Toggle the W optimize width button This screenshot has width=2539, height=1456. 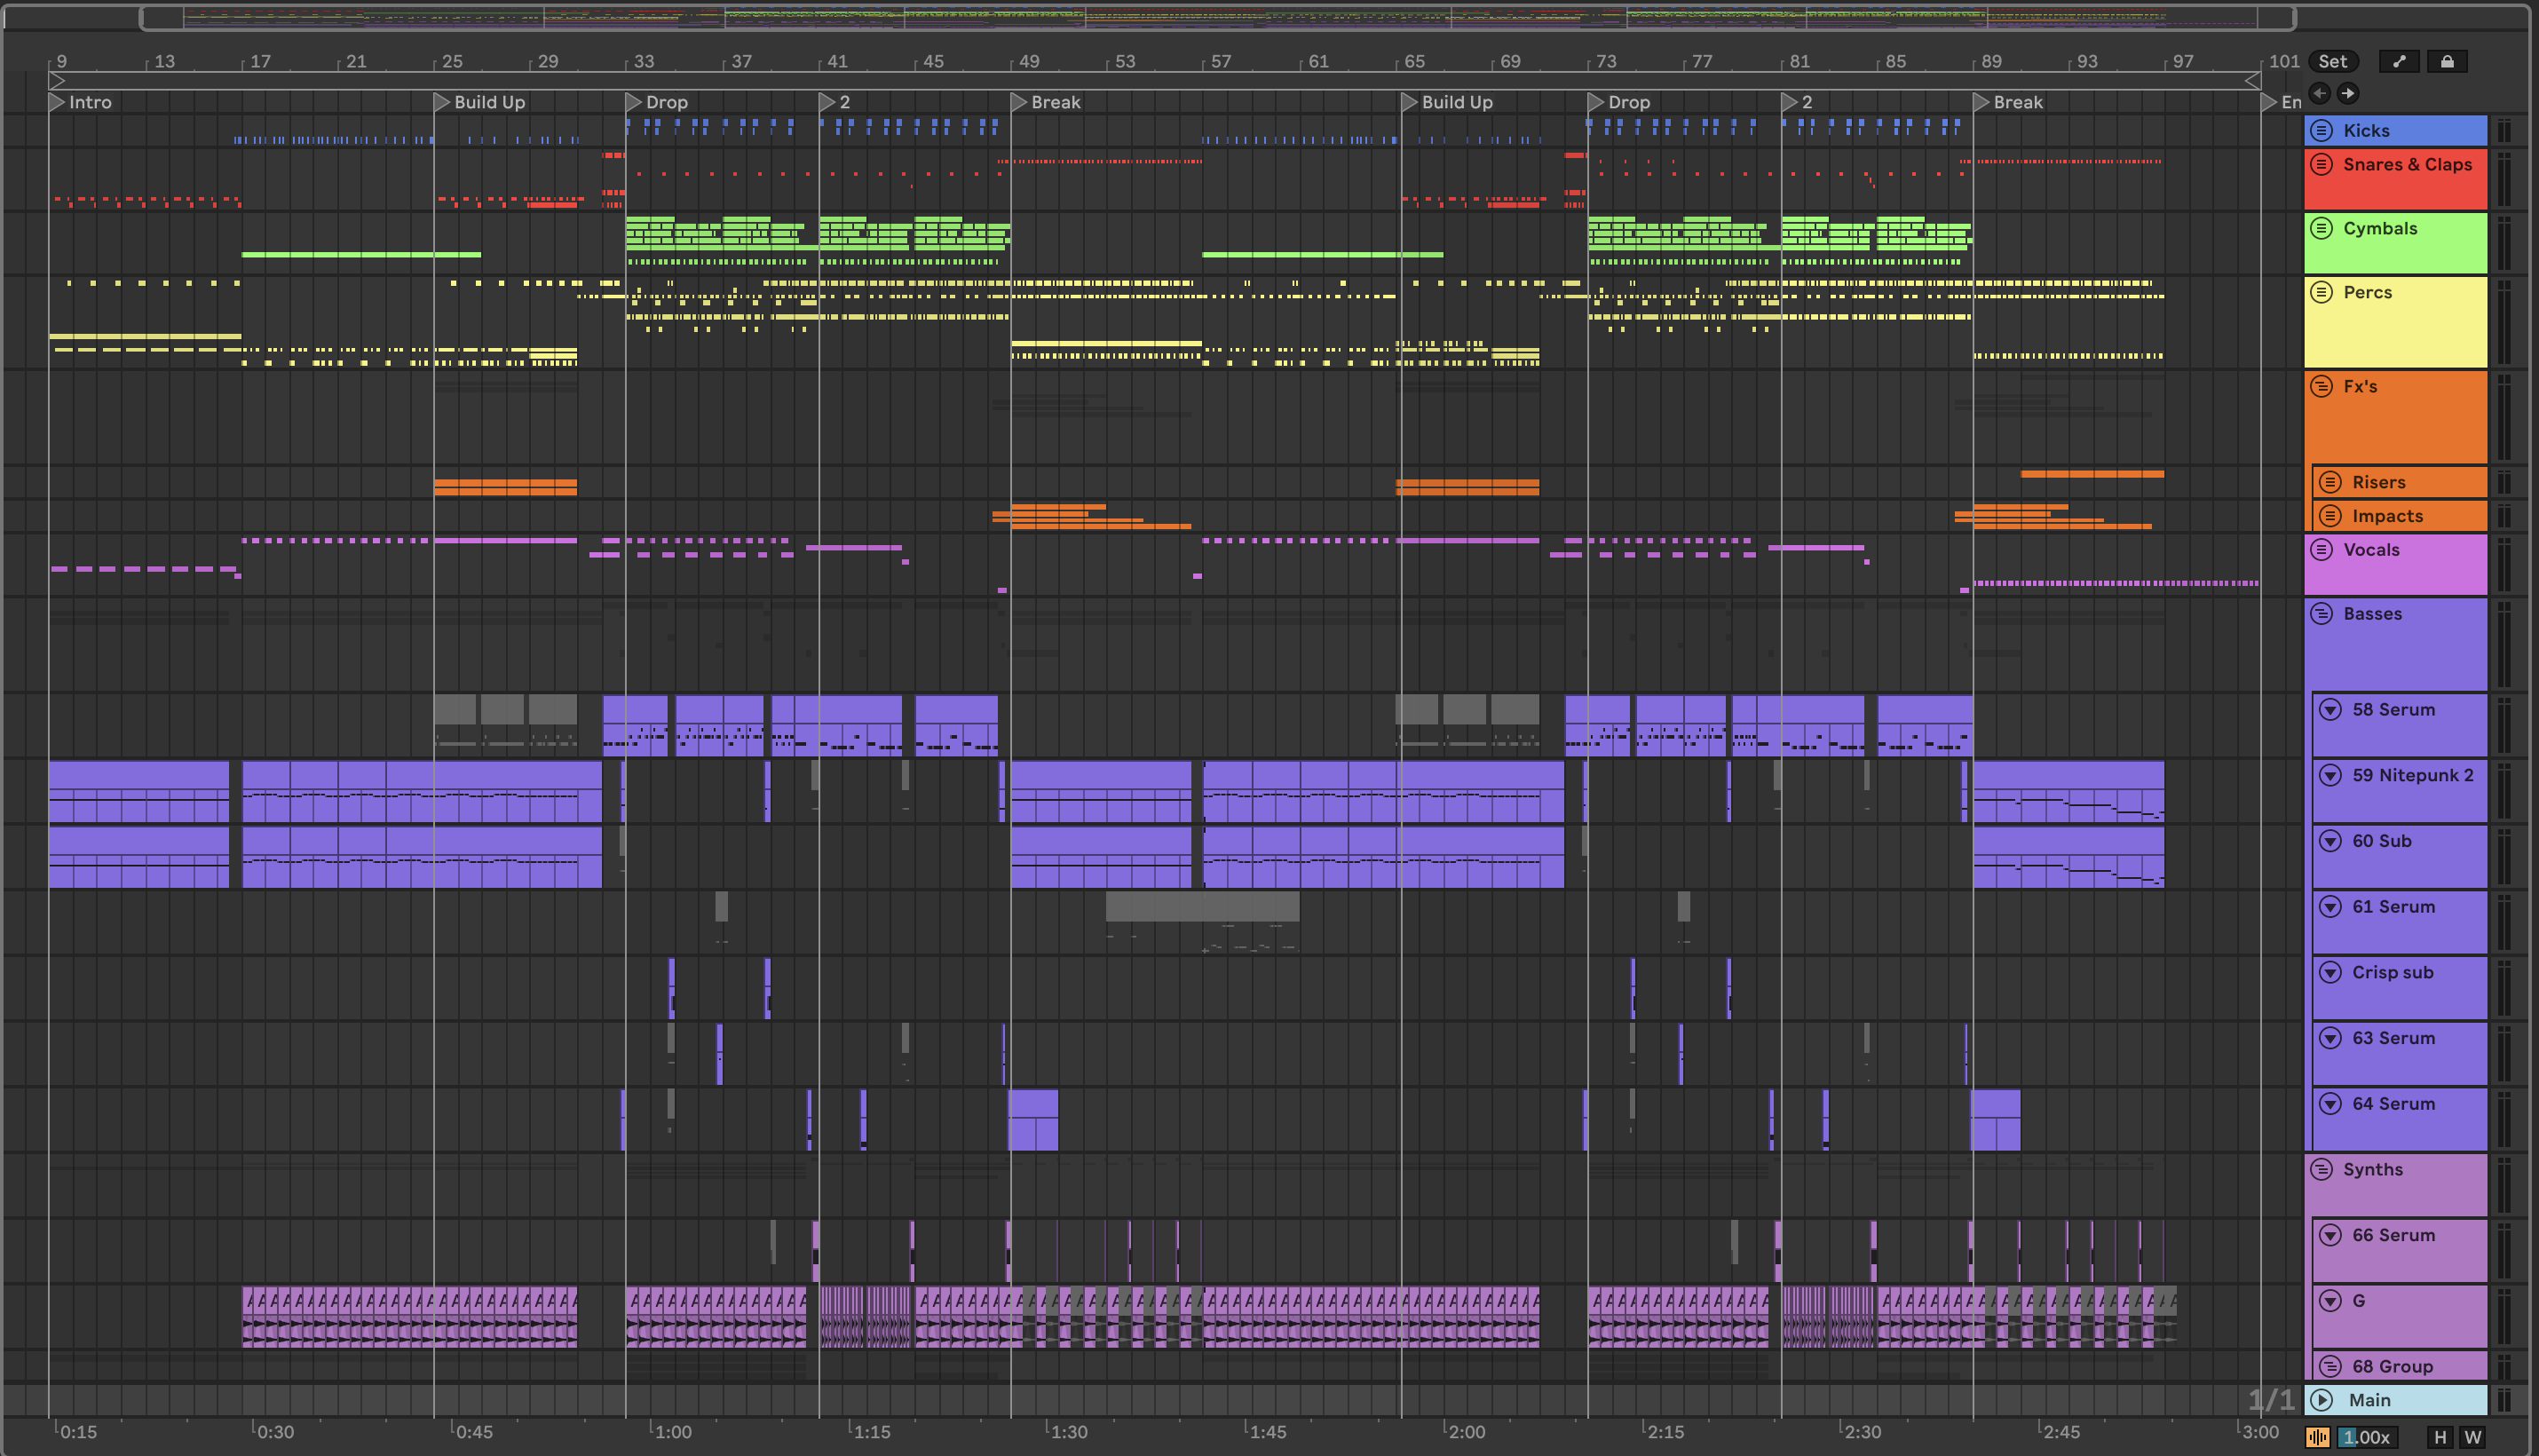tap(2473, 1437)
